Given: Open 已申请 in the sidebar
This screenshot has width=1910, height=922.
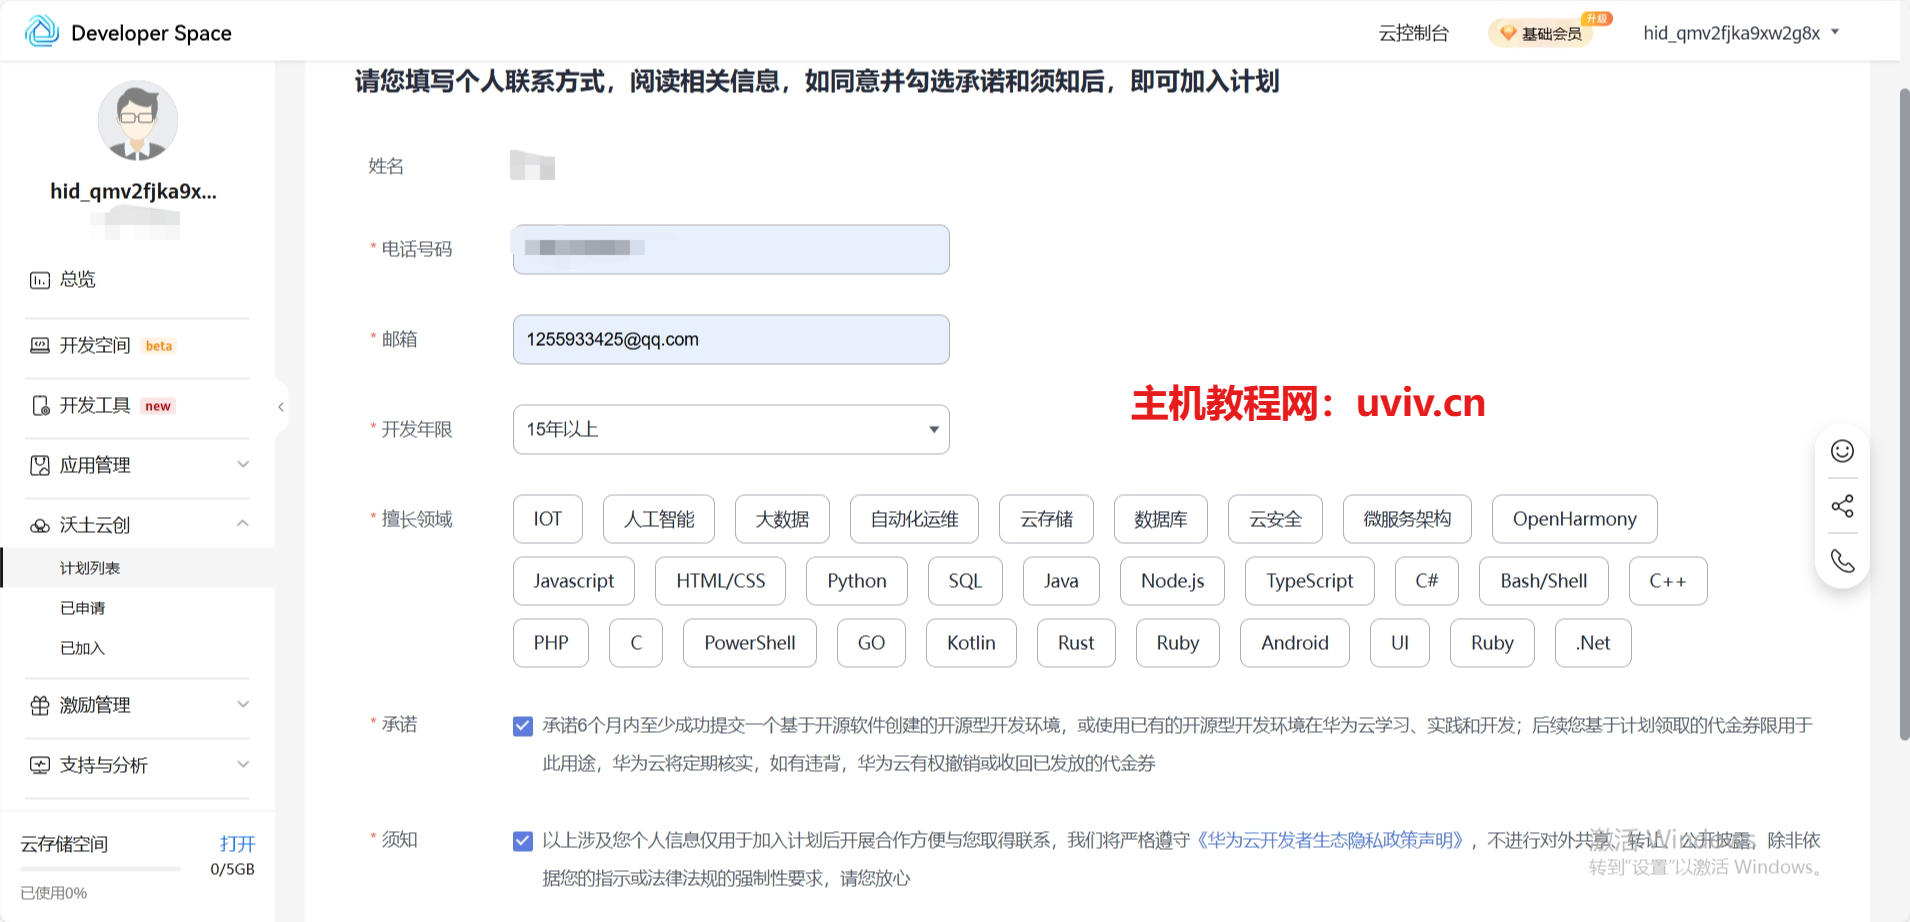Looking at the screenshot, I should coord(82,608).
